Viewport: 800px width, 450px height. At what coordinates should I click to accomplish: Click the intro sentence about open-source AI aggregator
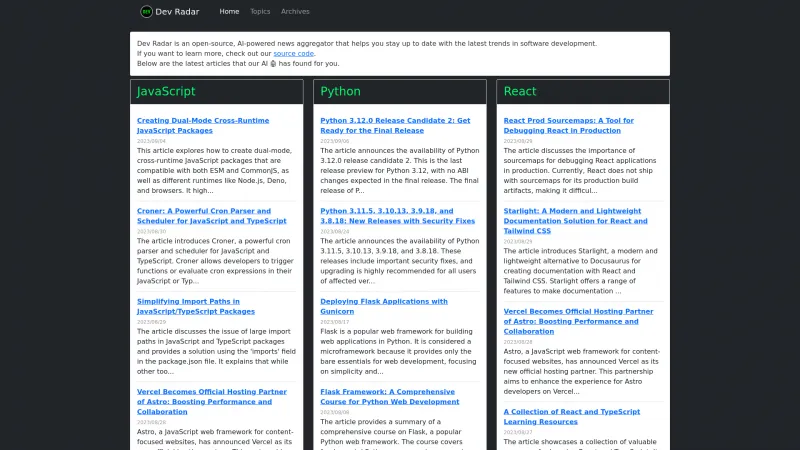coord(367,43)
